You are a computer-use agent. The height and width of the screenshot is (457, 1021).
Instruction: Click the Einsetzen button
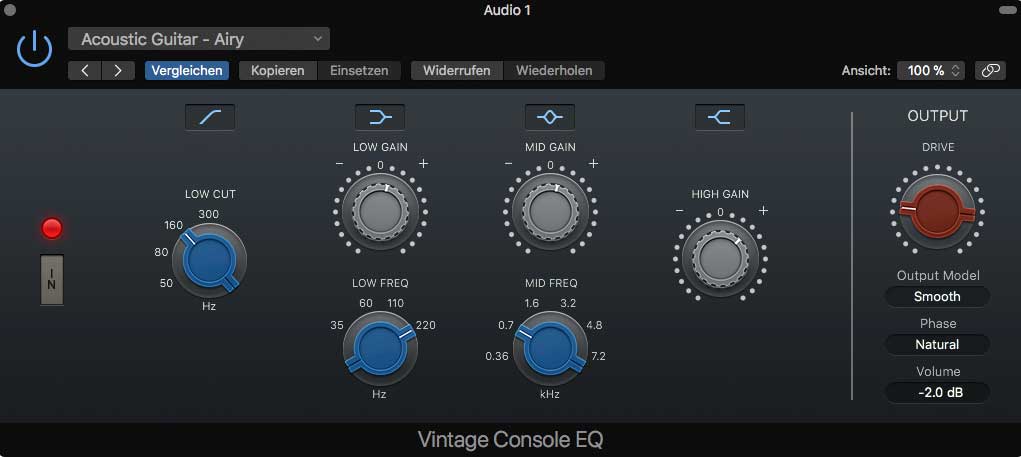click(x=359, y=71)
